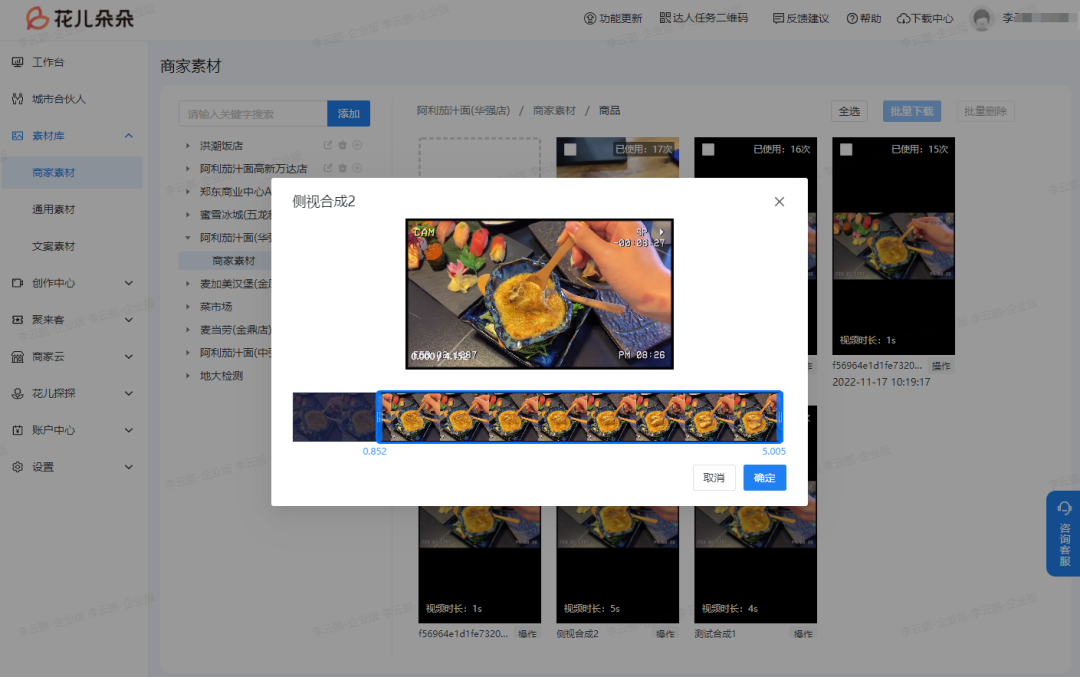
Task: Click the 花儿朵朵 logo
Action: pyautogui.click(x=80, y=19)
